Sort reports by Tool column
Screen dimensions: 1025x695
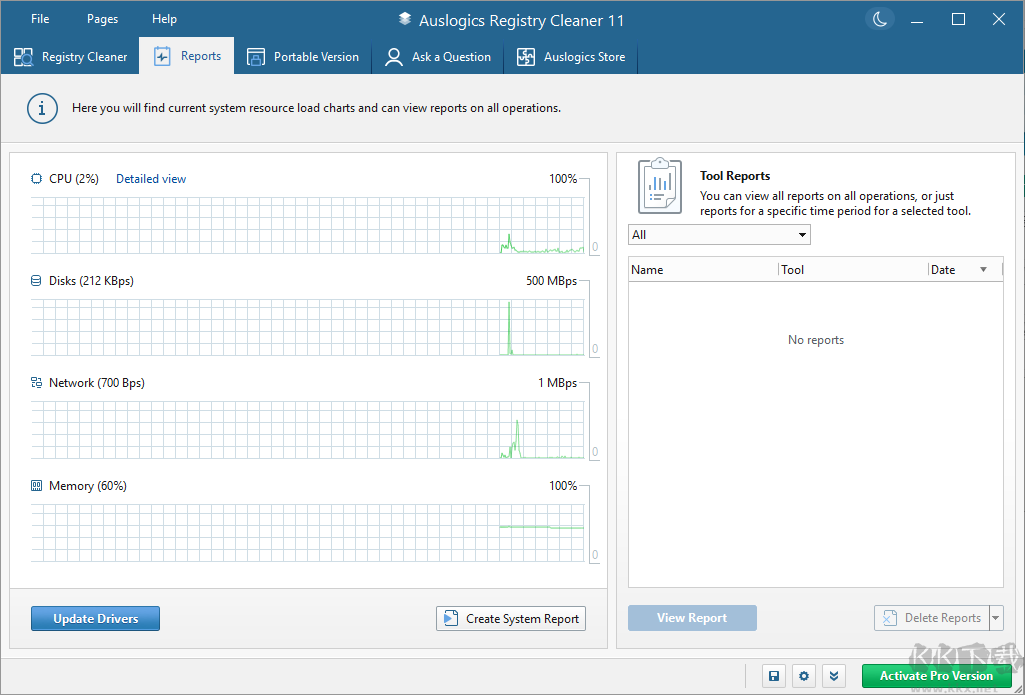(853, 269)
